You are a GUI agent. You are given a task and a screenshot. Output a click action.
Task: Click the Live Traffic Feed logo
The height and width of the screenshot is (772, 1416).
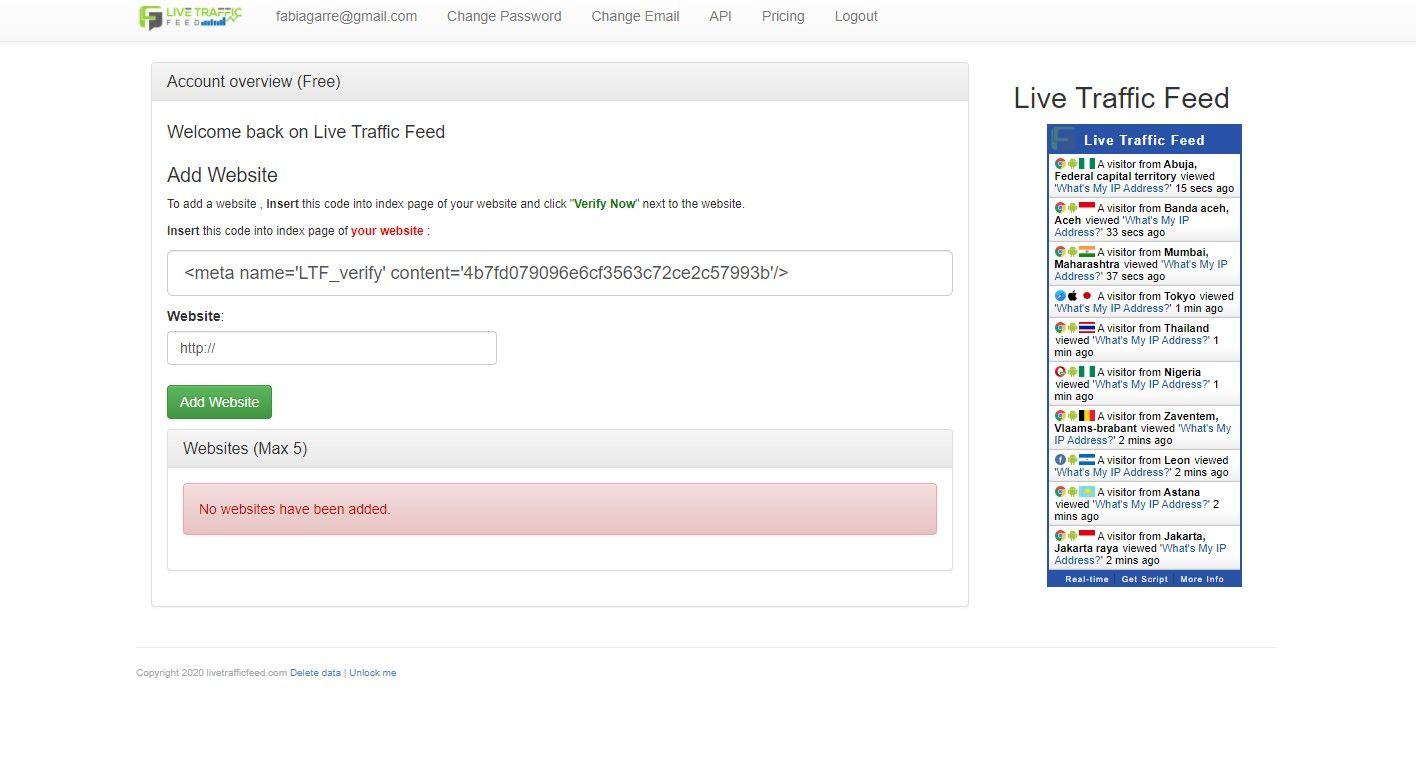pyautogui.click(x=190, y=17)
